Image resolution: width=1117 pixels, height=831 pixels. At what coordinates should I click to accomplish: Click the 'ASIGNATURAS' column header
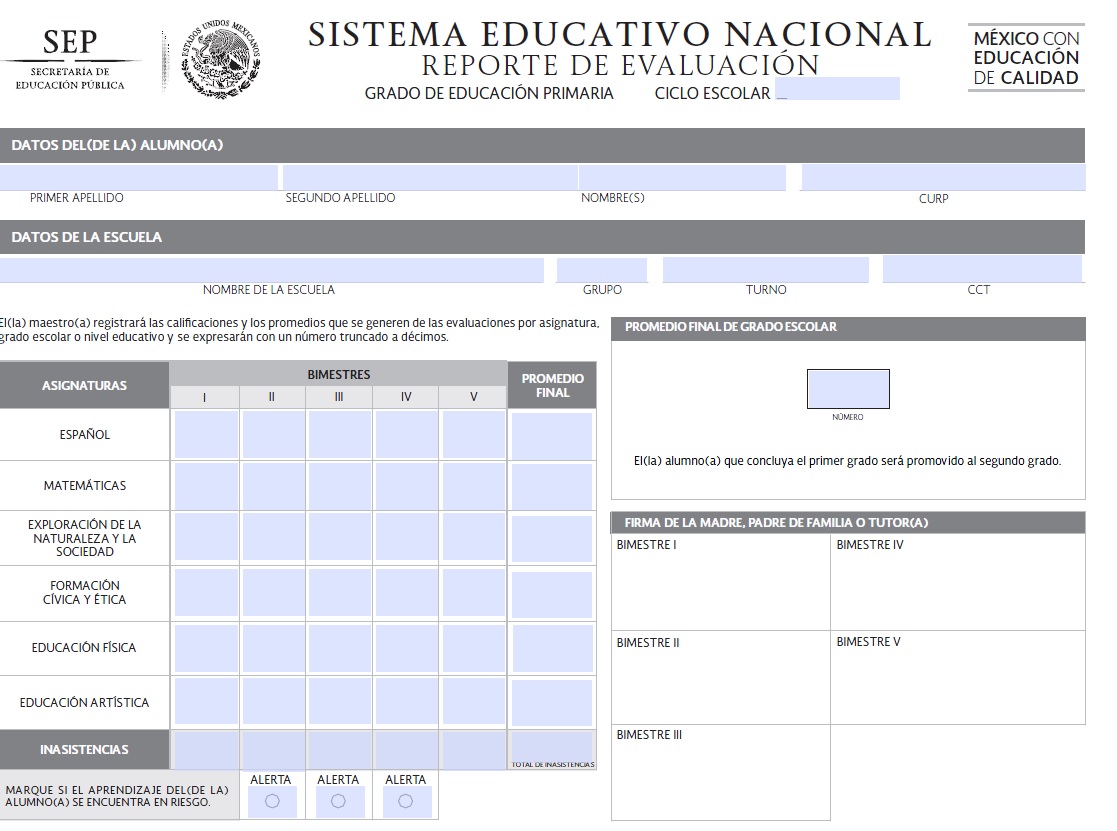click(x=84, y=385)
